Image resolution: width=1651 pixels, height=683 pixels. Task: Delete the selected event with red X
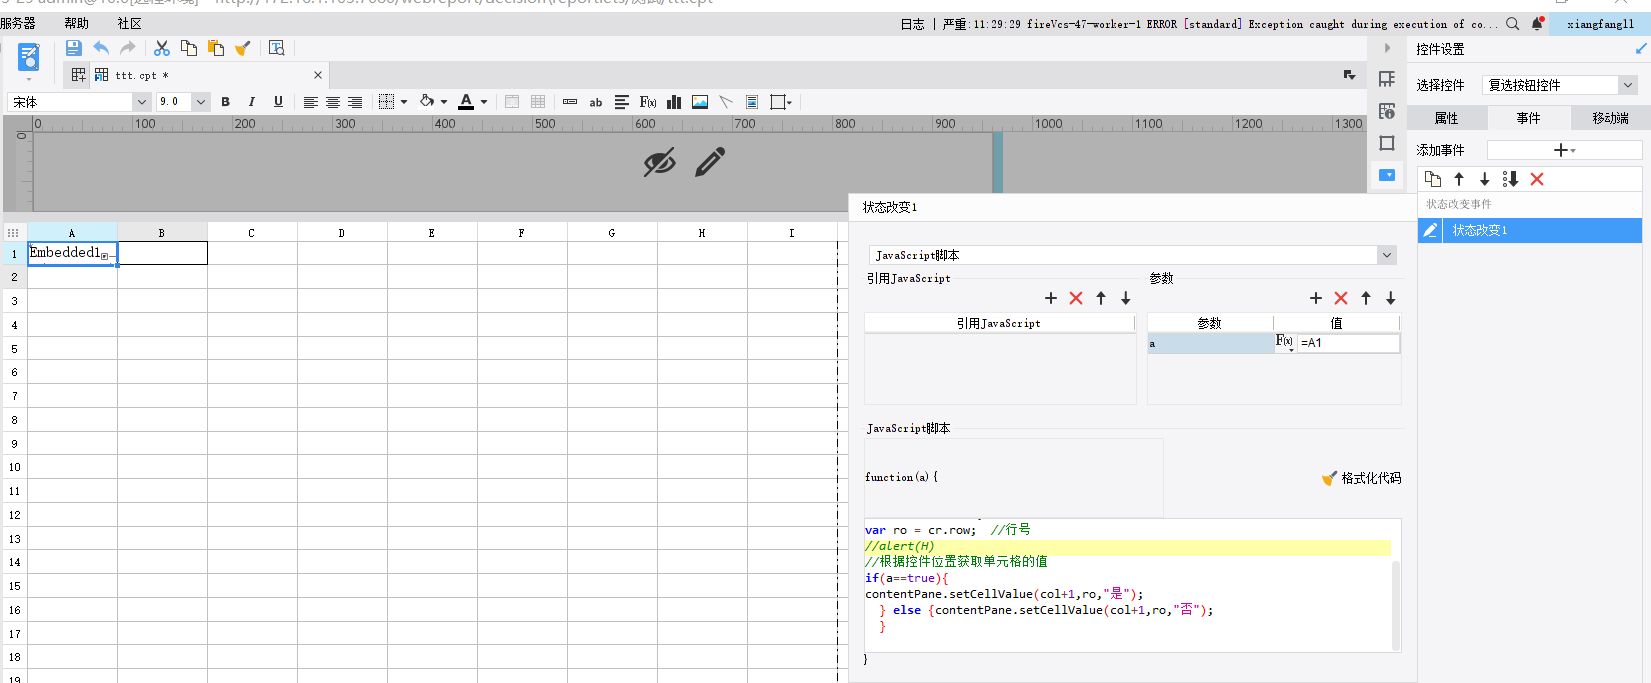point(1537,179)
